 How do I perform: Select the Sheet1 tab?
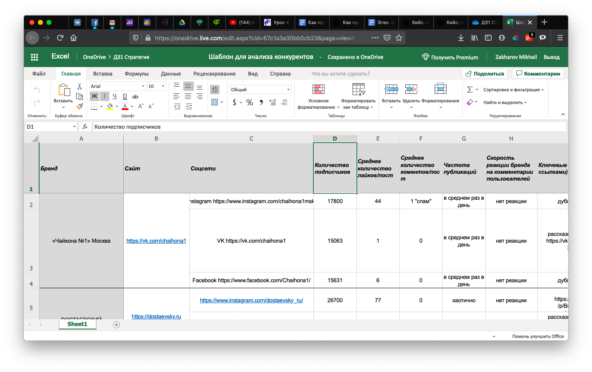pyautogui.click(x=77, y=324)
